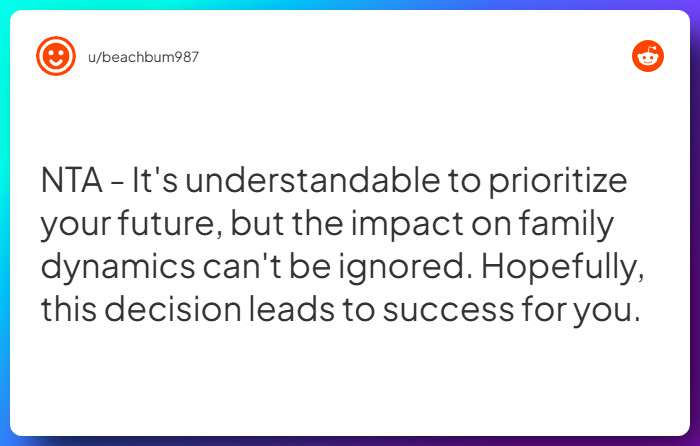Click the empty white area below the comment
Viewport: 700px width, 446px height.
350,385
